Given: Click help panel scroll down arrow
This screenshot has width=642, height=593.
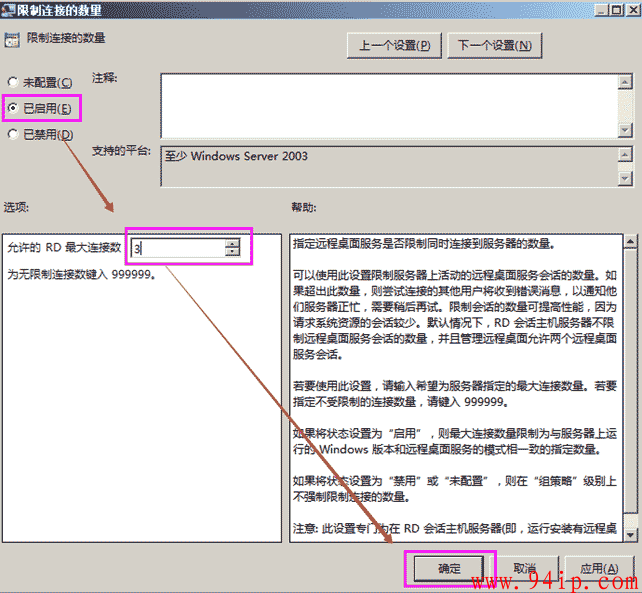Looking at the screenshot, I should [x=631, y=534].
